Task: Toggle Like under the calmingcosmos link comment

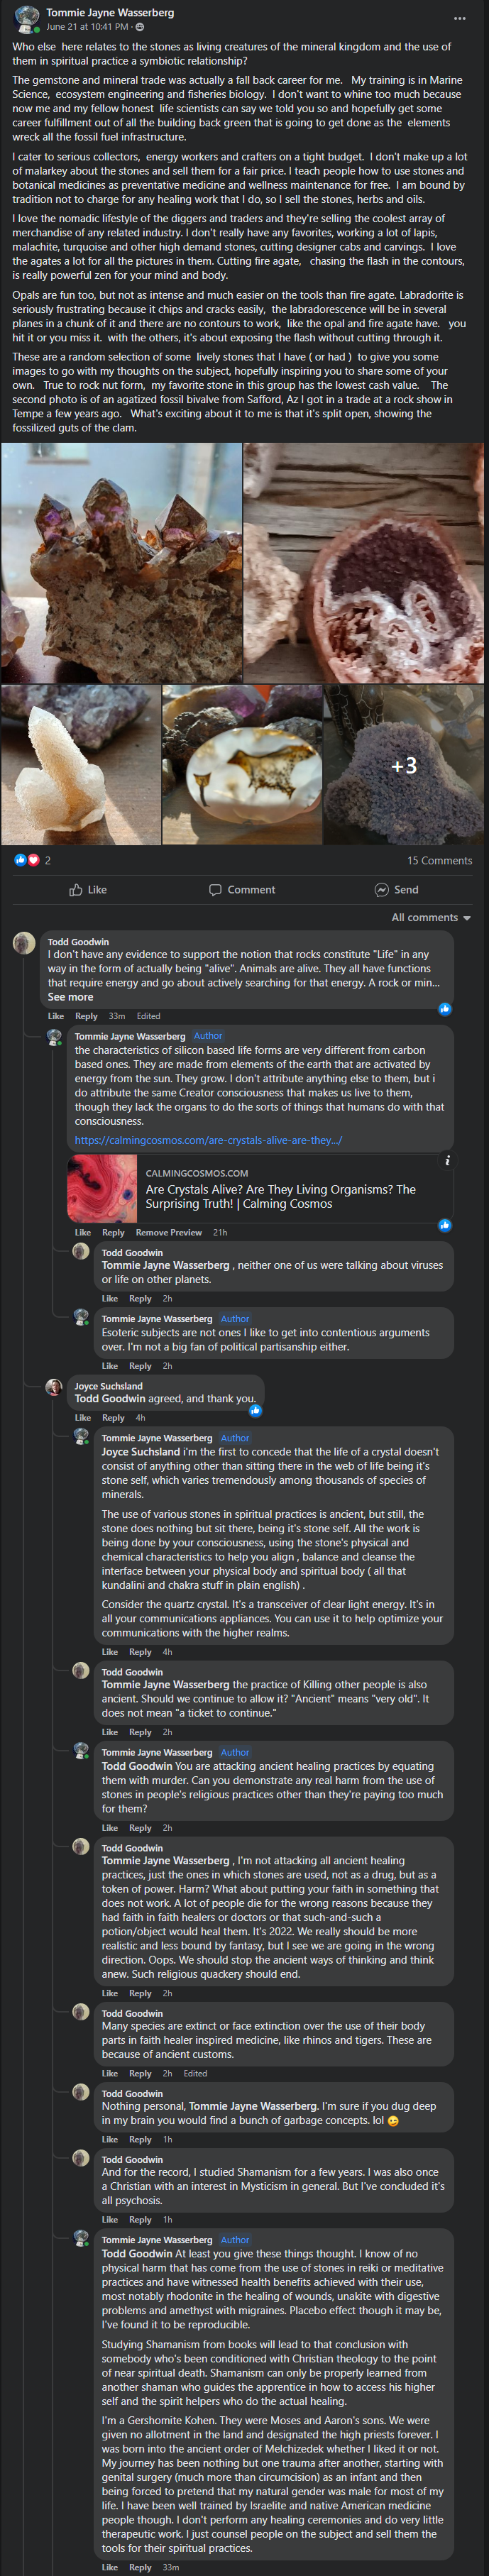Action: pos(83,1232)
